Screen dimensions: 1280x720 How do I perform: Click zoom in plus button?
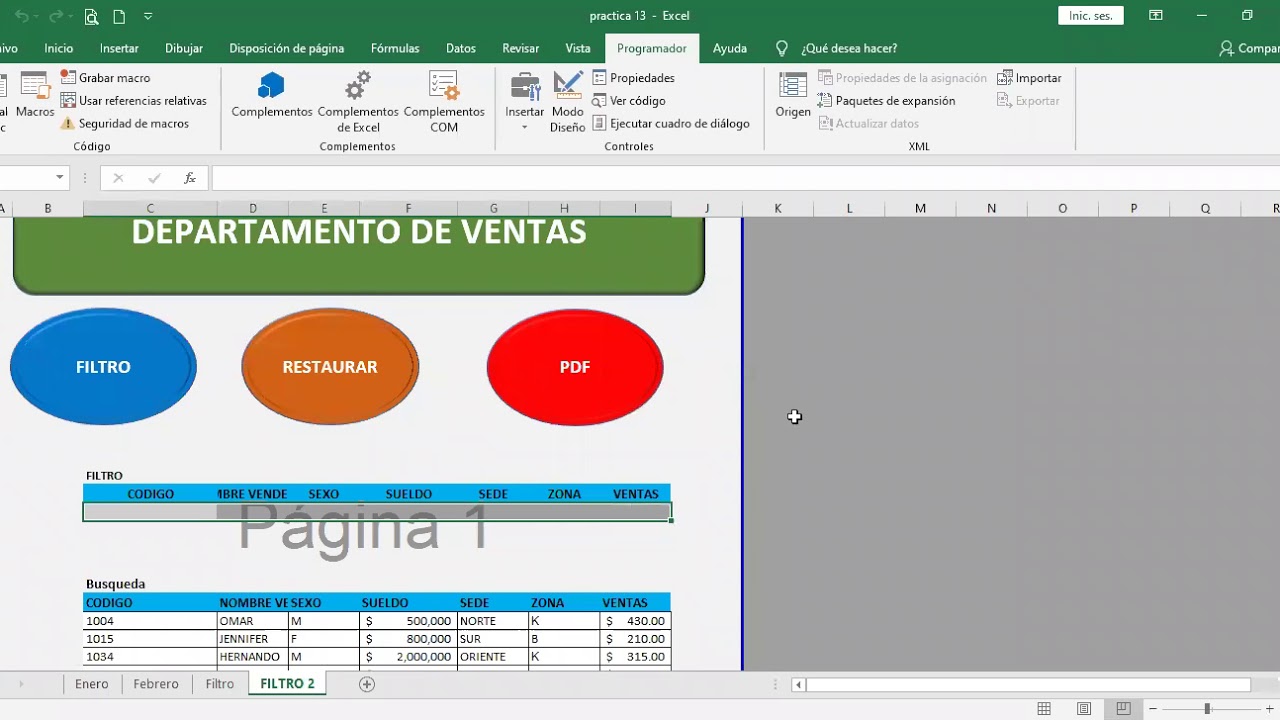pos(1269,709)
